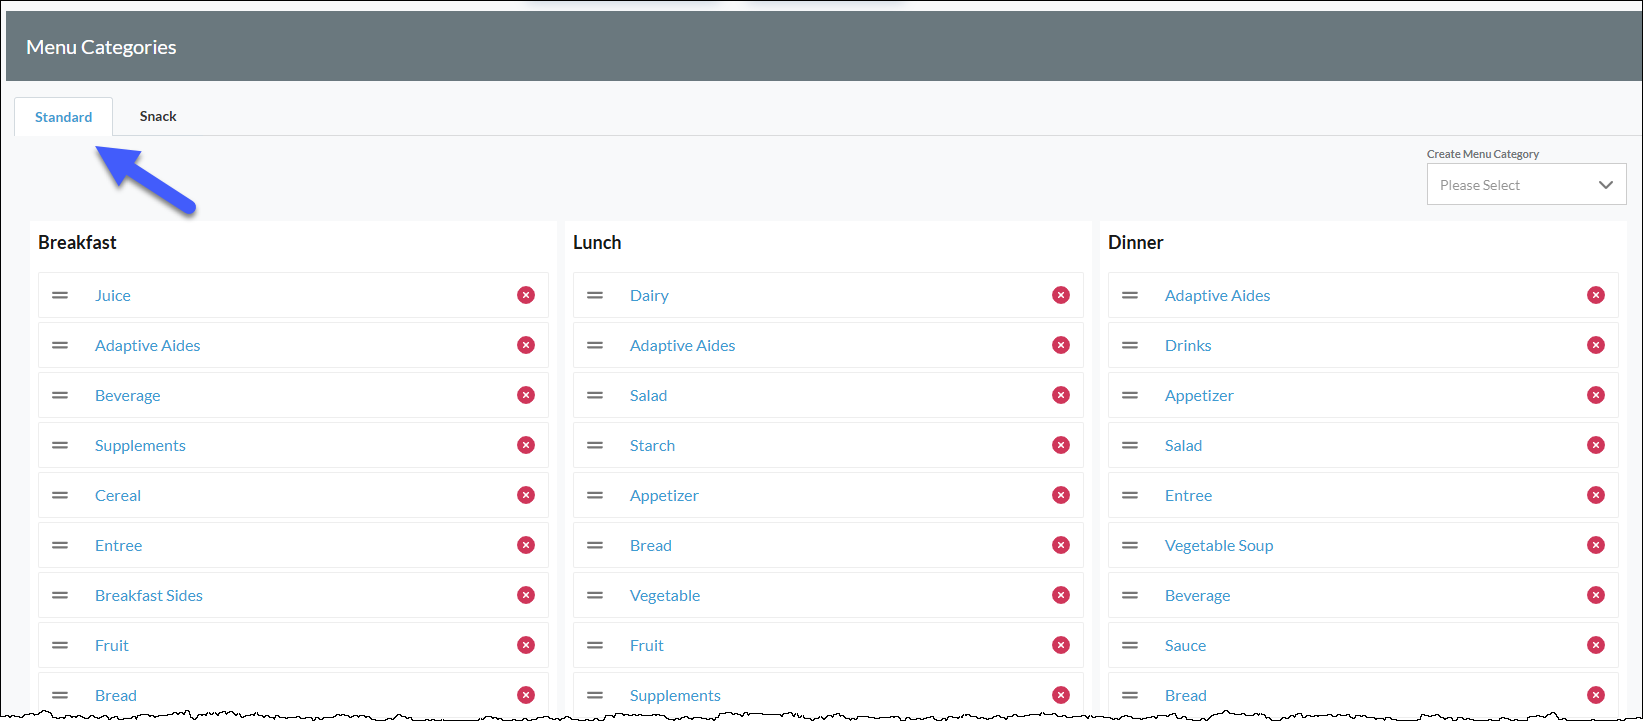
Task: Remove Dinner Adaptive Aides red X
Action: pyautogui.click(x=1596, y=295)
